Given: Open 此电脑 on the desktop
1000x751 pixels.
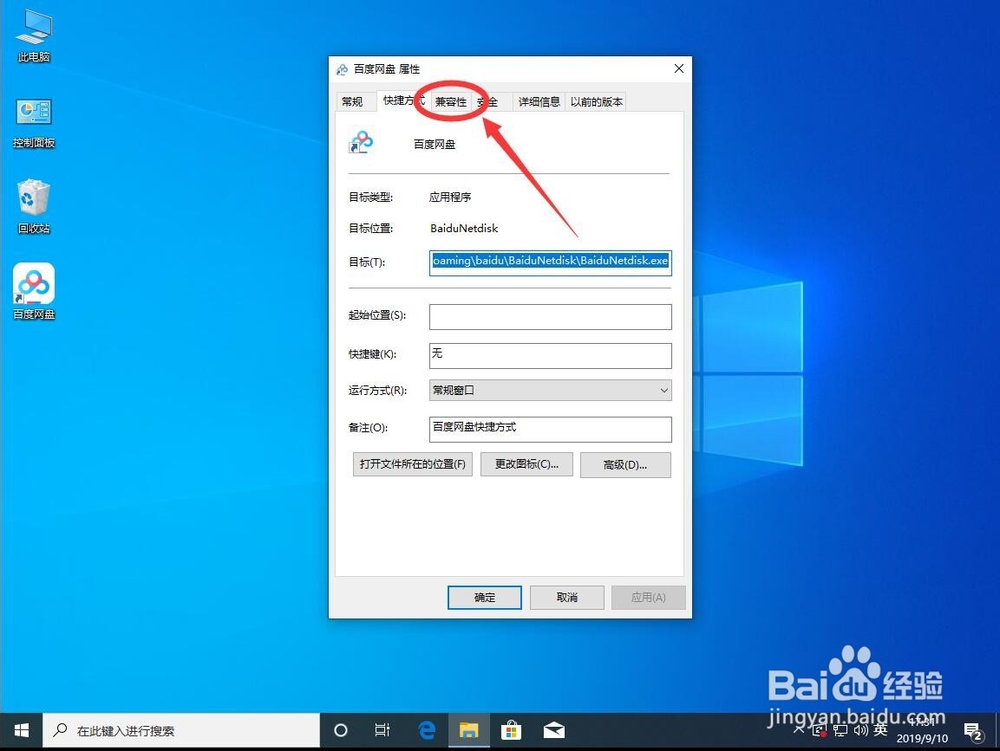Looking at the screenshot, I should [x=33, y=30].
